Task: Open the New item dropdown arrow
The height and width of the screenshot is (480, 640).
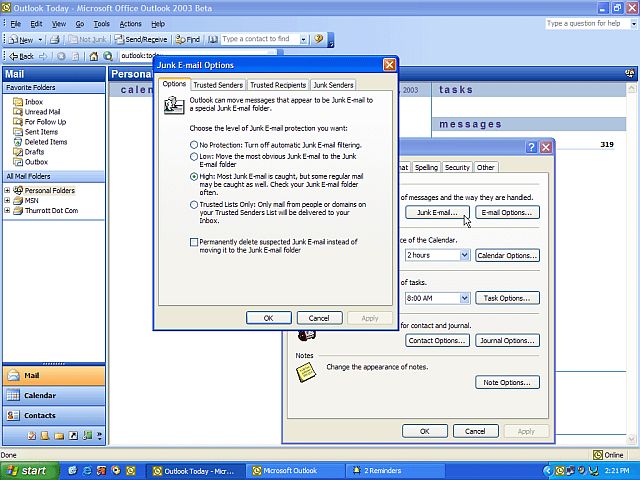Action: (x=40, y=40)
